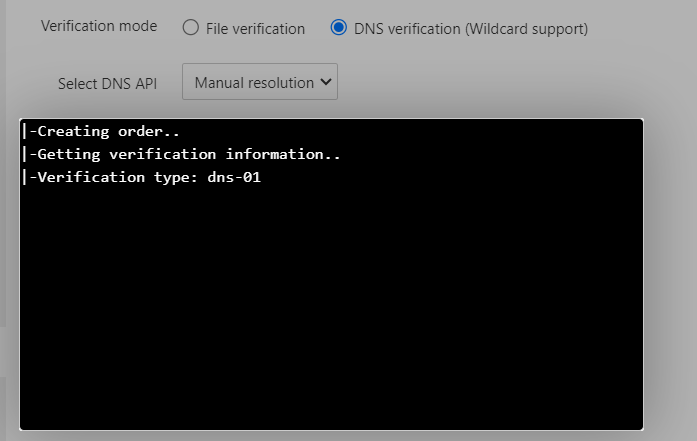Click the word 'Getting' in the console
The height and width of the screenshot is (441, 697).
(67, 154)
